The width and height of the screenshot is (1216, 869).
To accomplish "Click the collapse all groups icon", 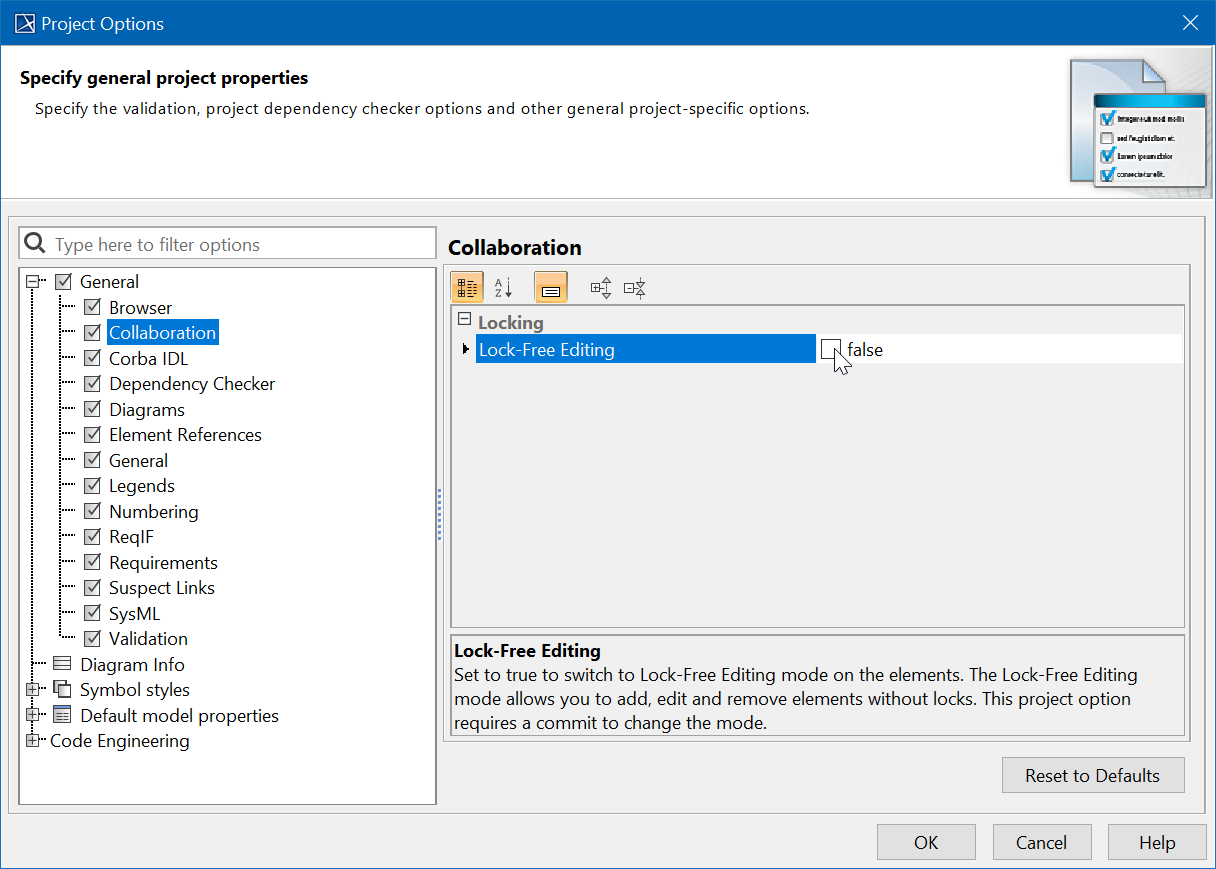I will click(x=635, y=289).
